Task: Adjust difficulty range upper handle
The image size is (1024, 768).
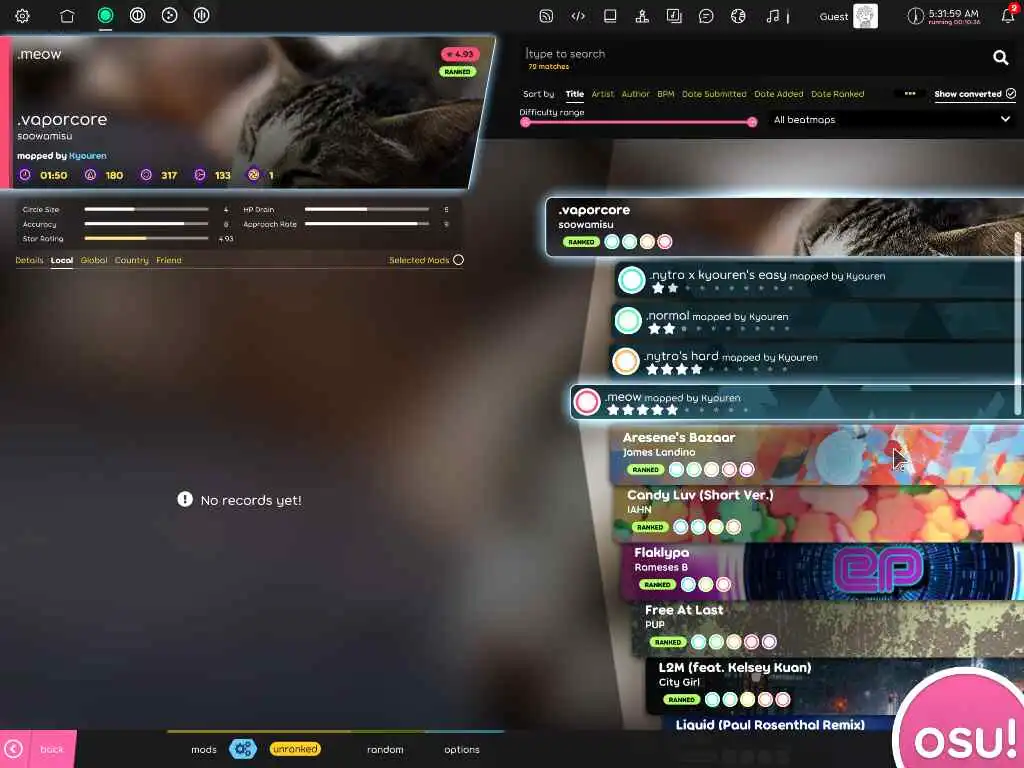Action: [752, 122]
